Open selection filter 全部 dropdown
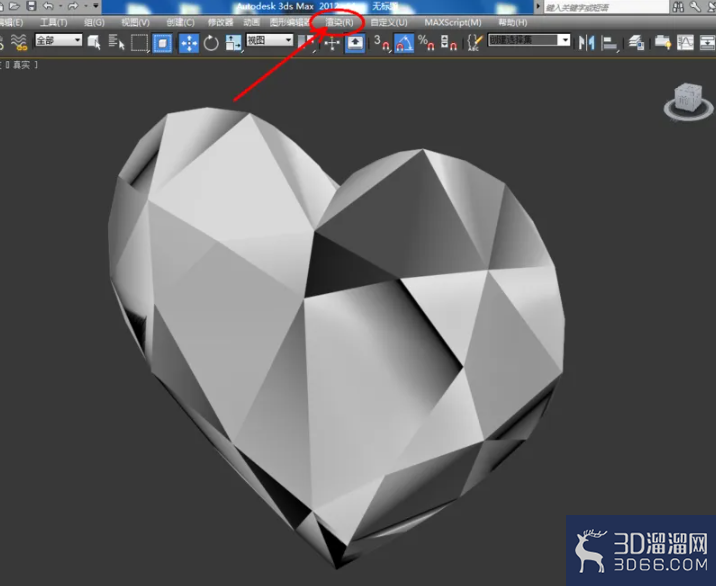Screen dimensions: 716x586 coord(58,40)
